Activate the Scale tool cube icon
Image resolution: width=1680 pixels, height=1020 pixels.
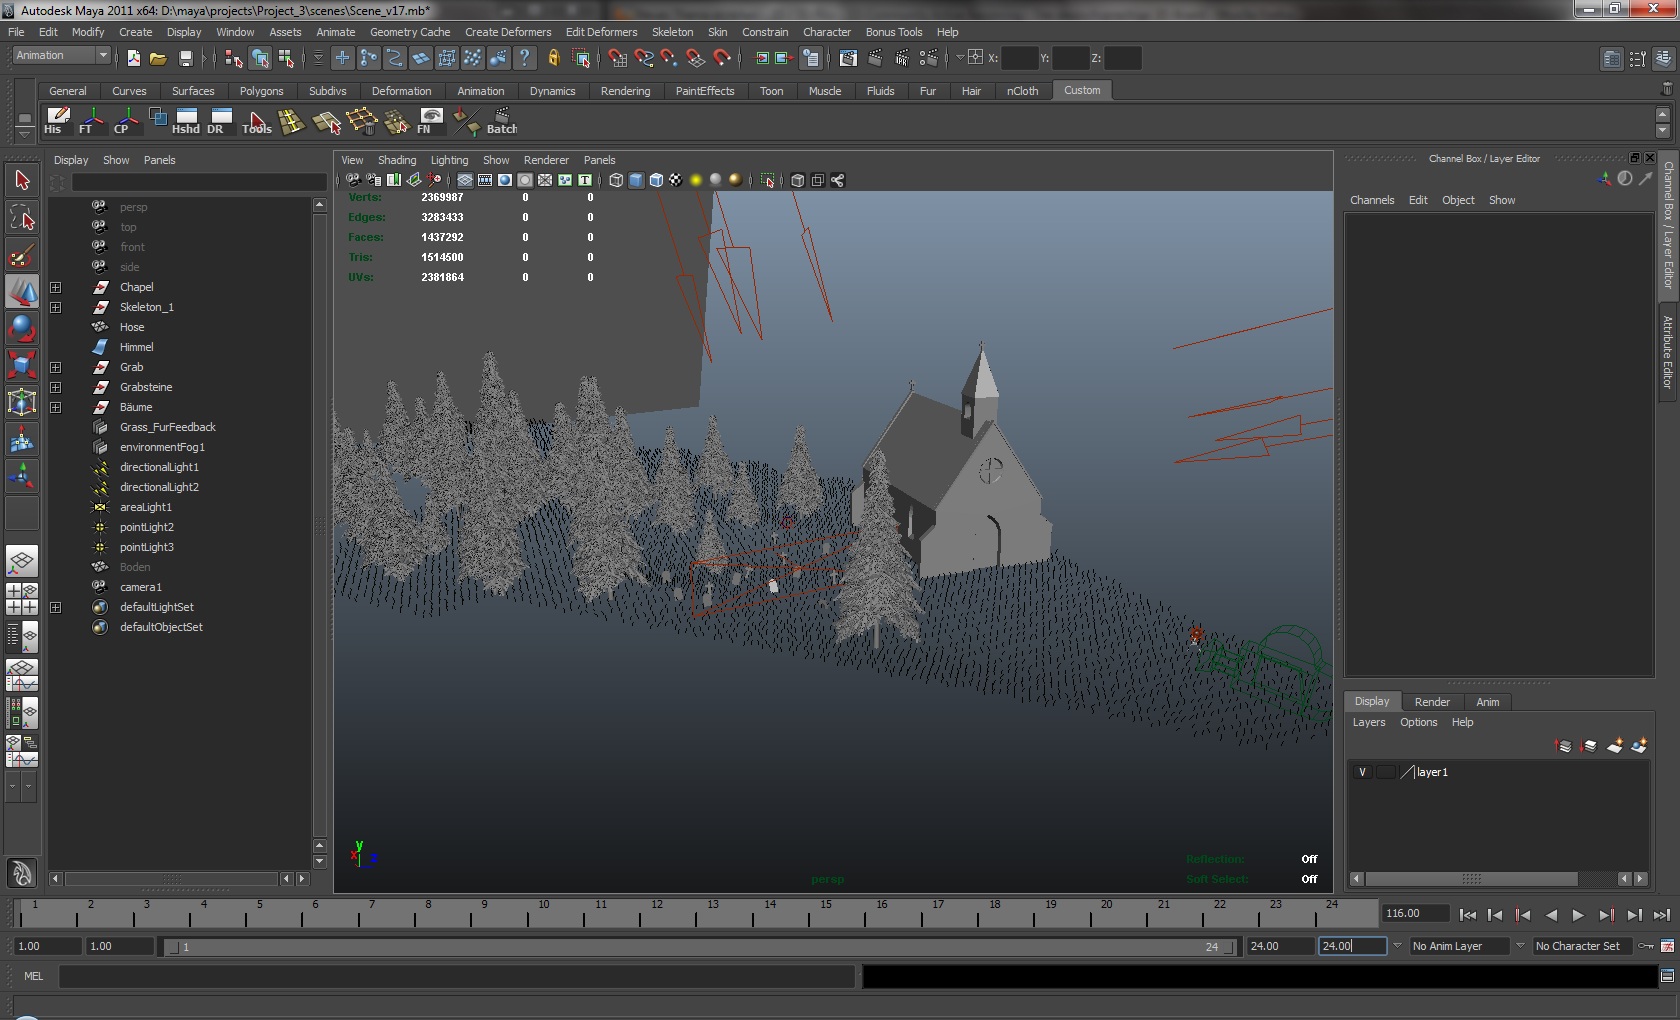[22, 365]
